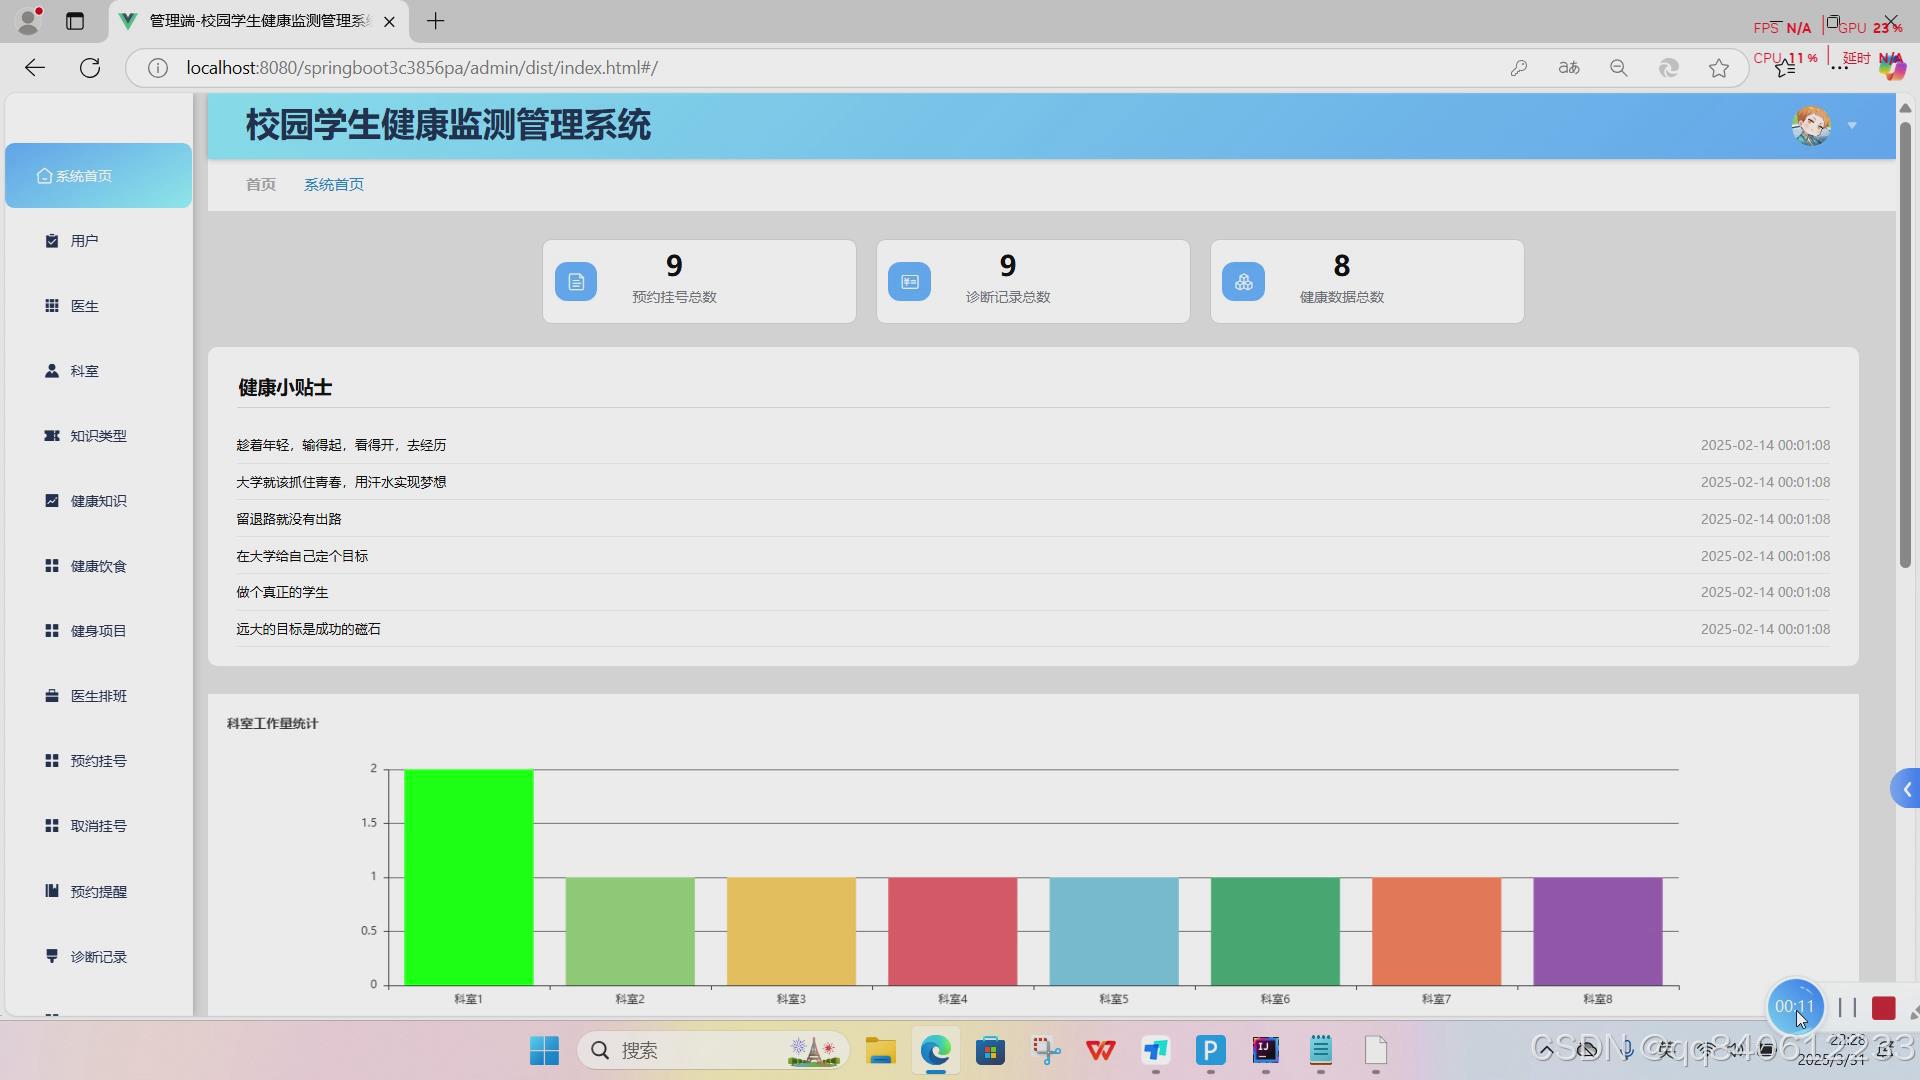Image resolution: width=1920 pixels, height=1080 pixels.
Task: Click the 首页 breadcrumb link
Action: pos(260,184)
